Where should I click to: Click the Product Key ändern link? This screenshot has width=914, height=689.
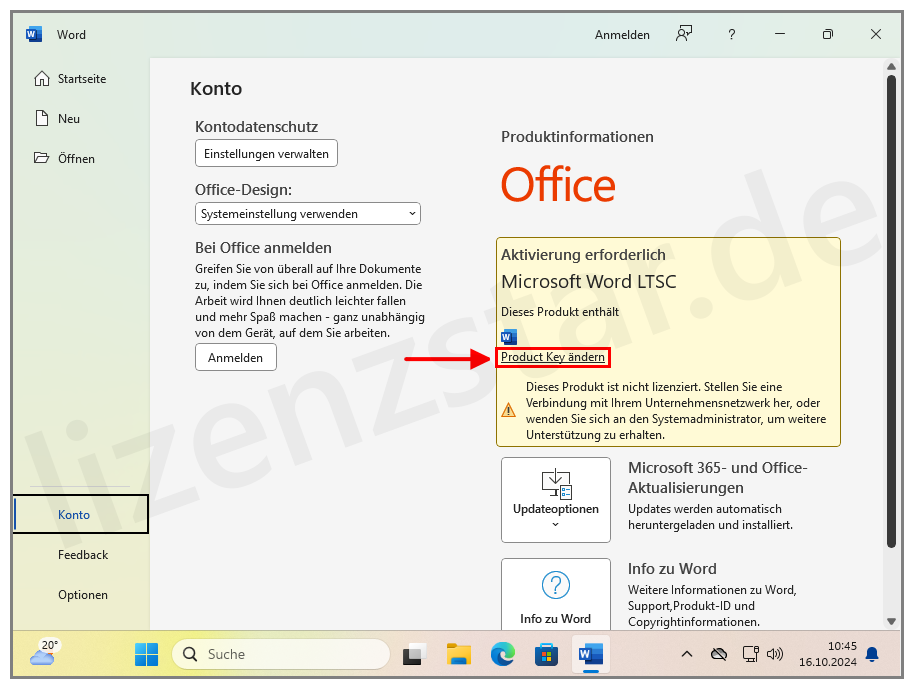tap(553, 357)
